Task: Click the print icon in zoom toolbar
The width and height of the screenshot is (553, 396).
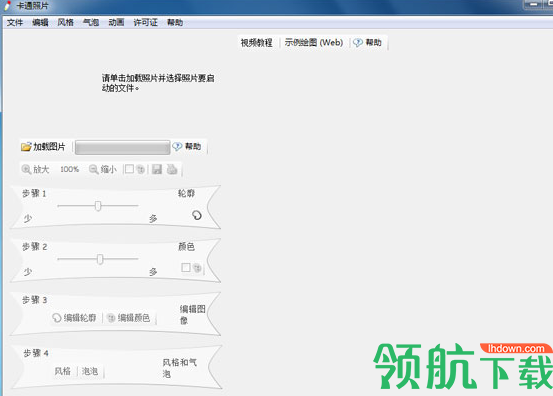Action: (172, 169)
